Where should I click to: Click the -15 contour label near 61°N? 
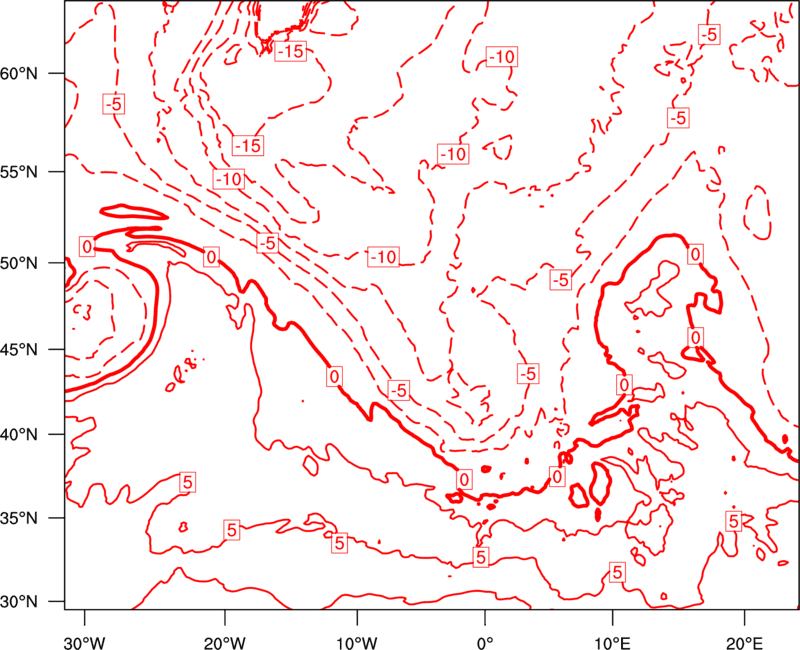click(x=290, y=51)
